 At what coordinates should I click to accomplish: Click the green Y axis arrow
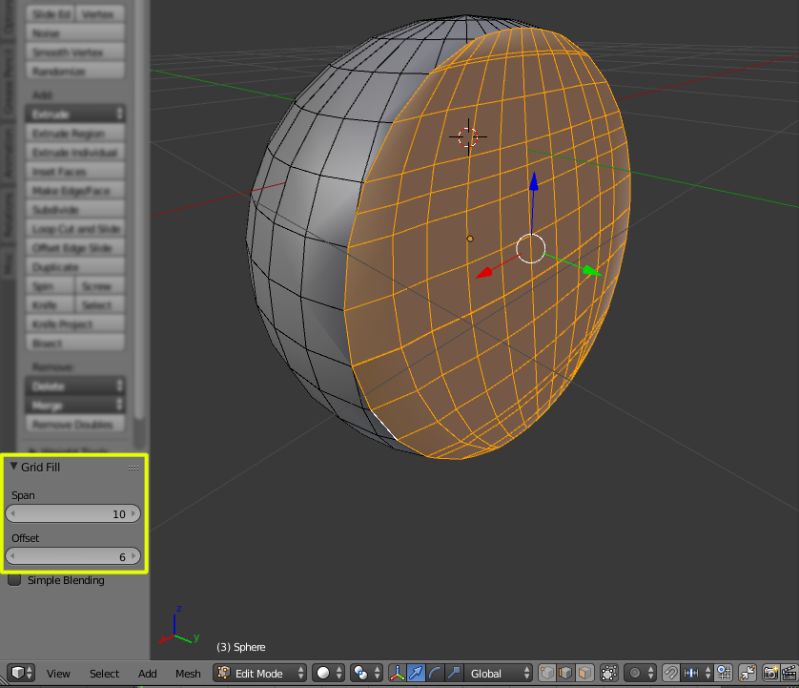click(x=591, y=271)
